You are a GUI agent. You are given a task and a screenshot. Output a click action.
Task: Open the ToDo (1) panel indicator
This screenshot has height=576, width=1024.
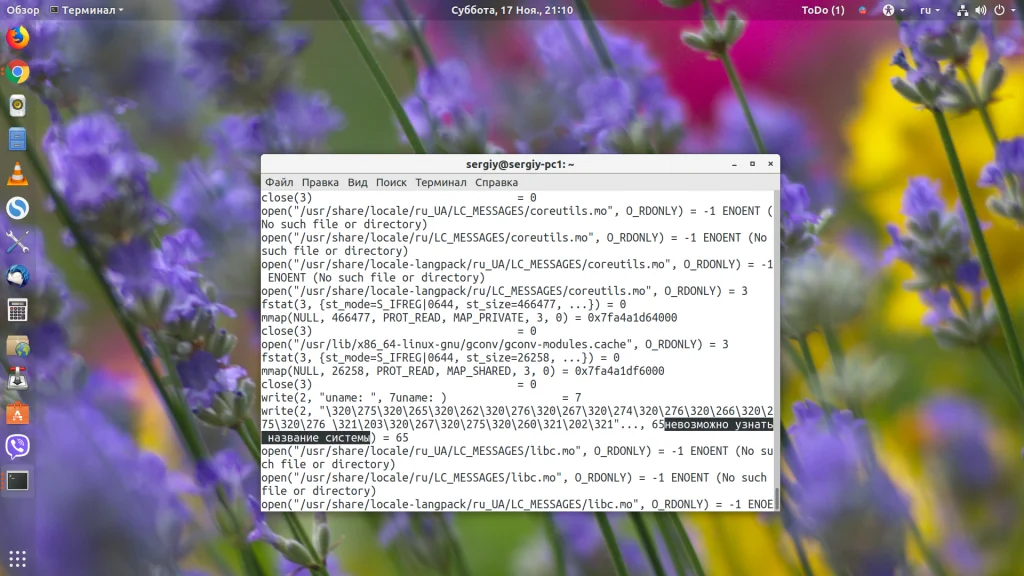click(823, 10)
